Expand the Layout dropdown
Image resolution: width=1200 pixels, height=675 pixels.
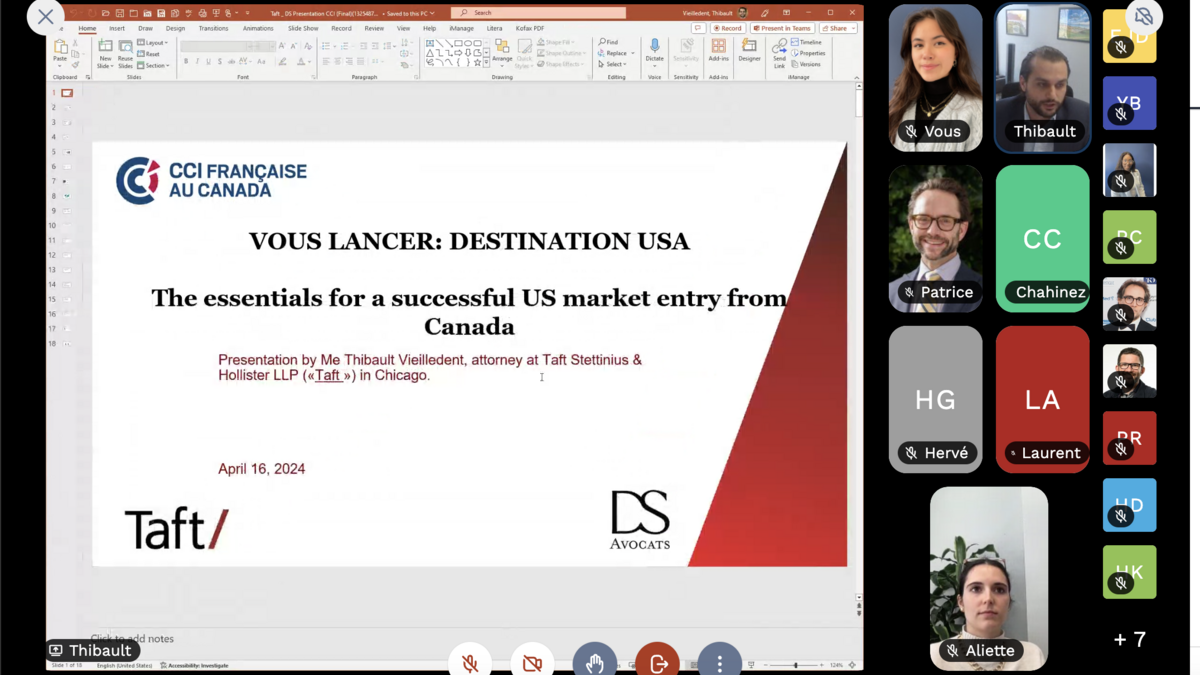[153, 43]
